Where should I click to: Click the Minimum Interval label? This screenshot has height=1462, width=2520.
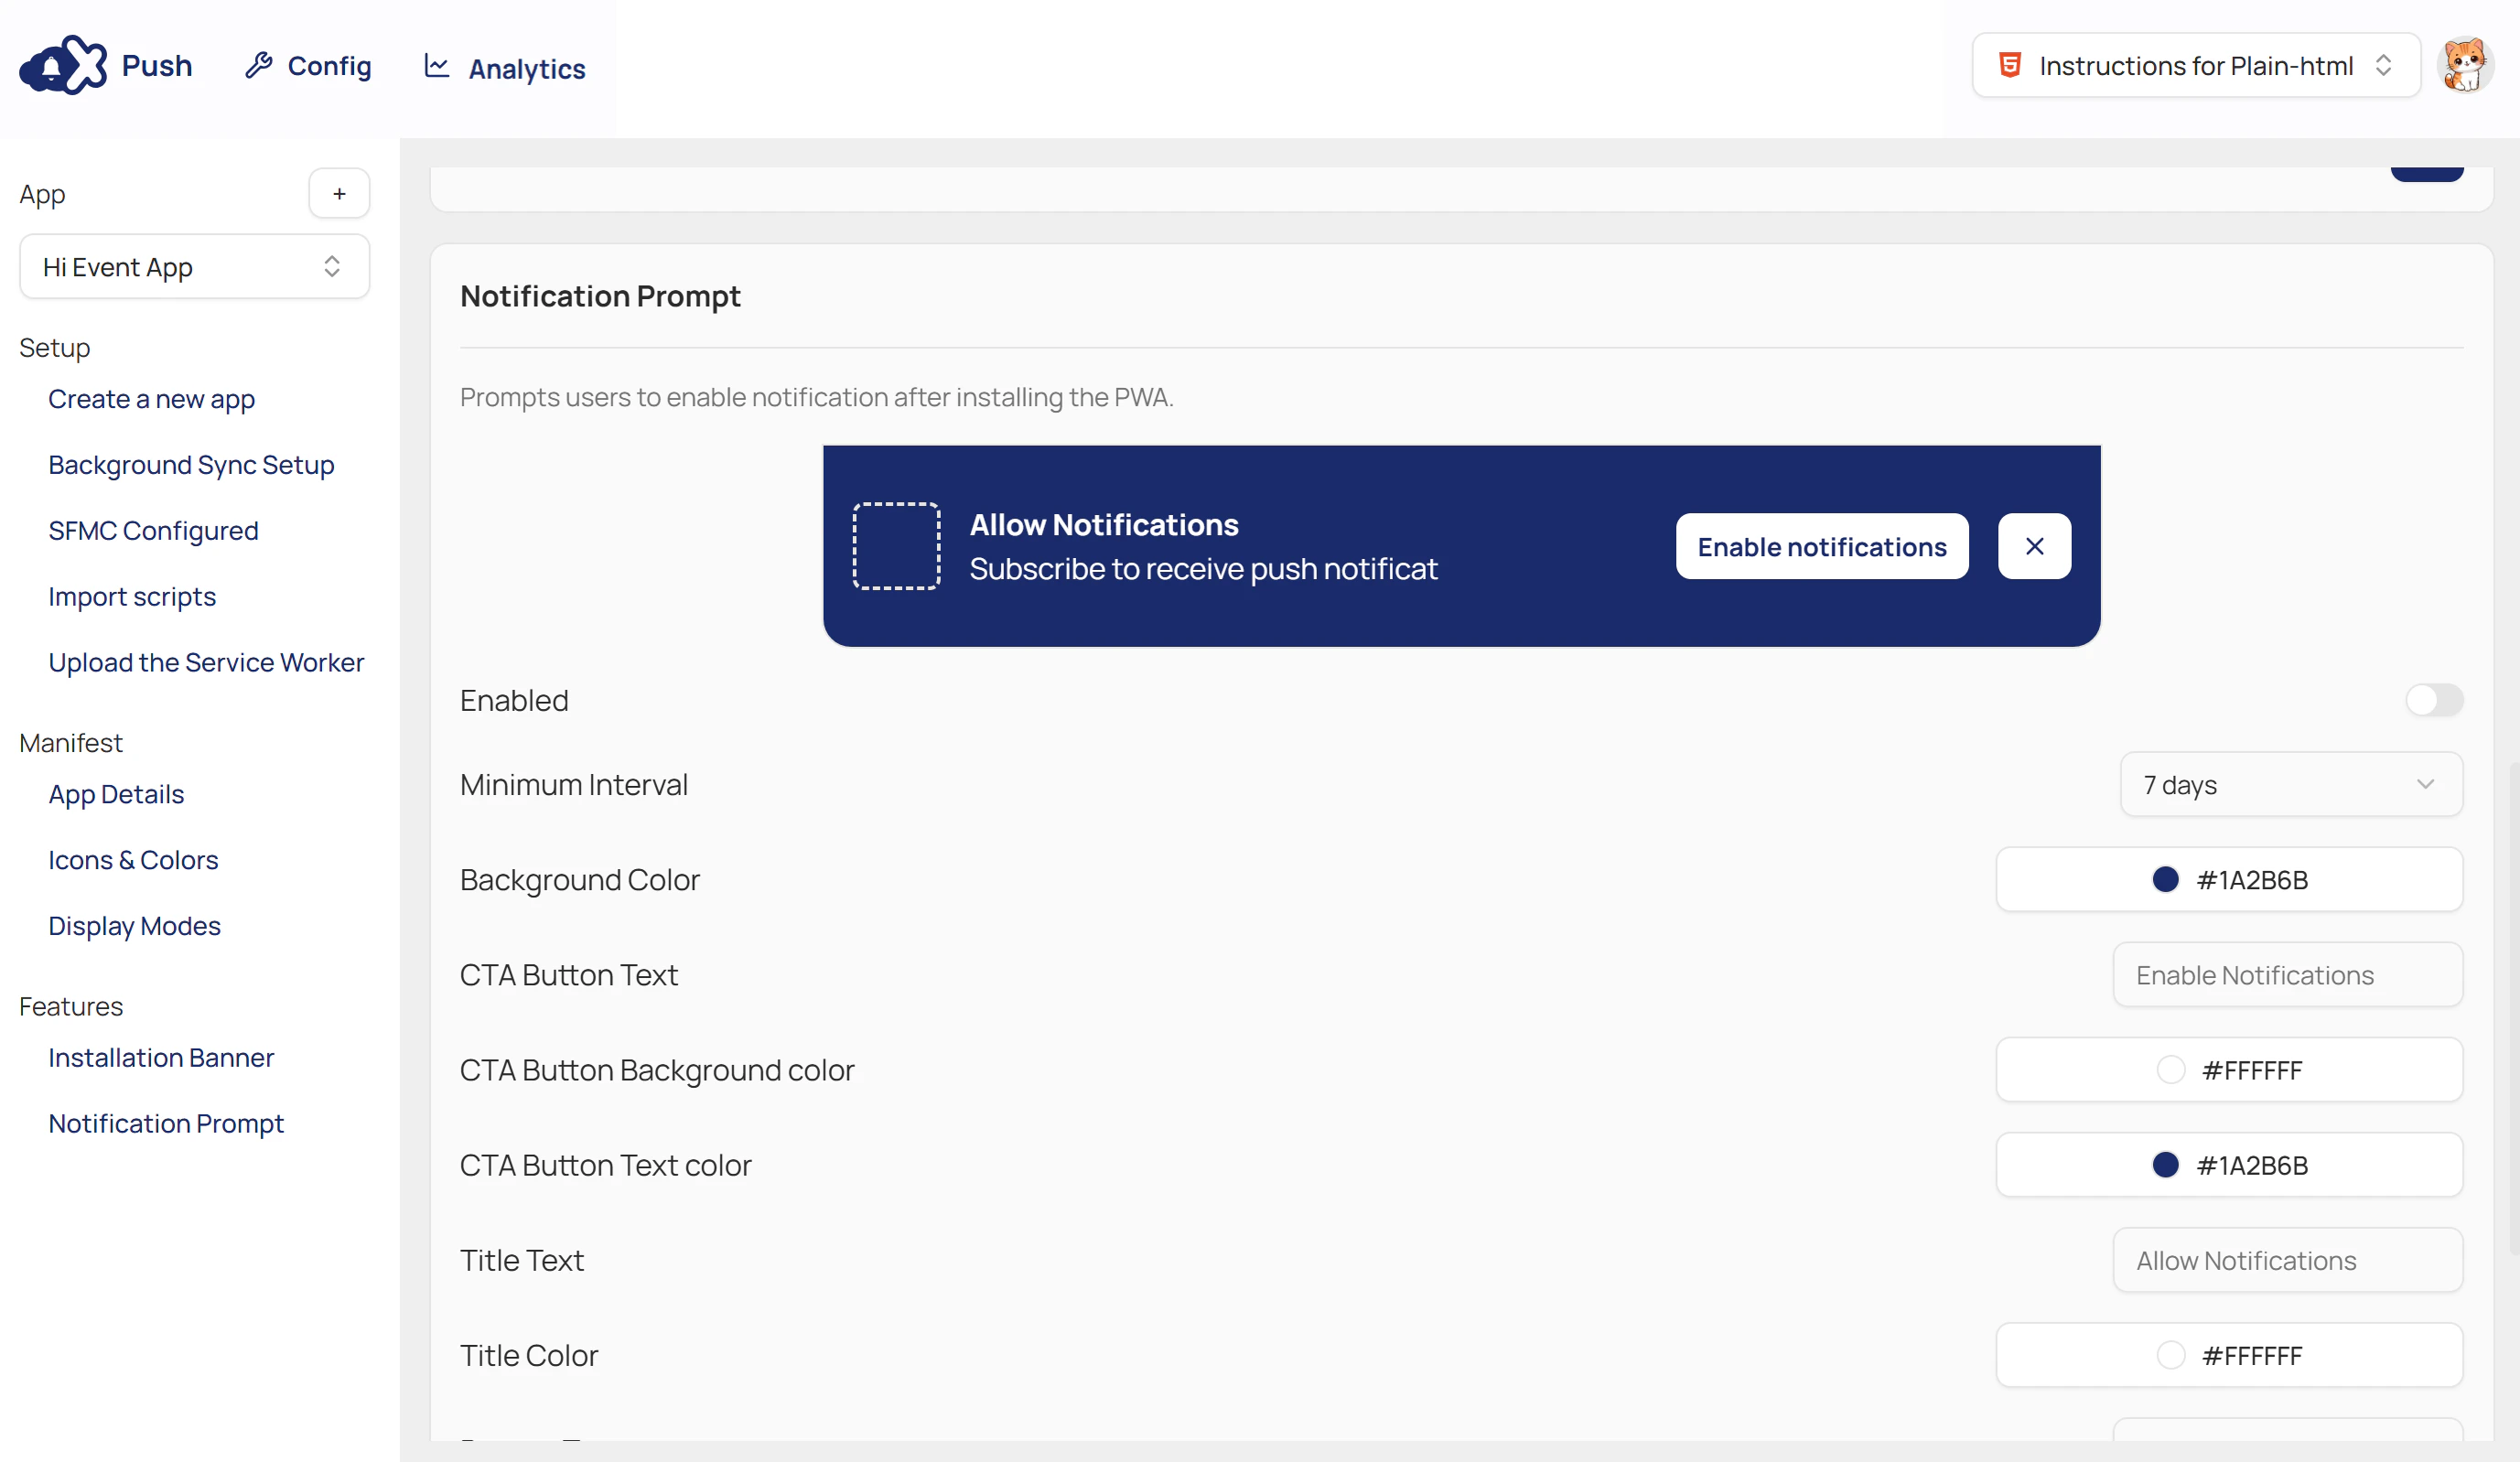coord(574,784)
